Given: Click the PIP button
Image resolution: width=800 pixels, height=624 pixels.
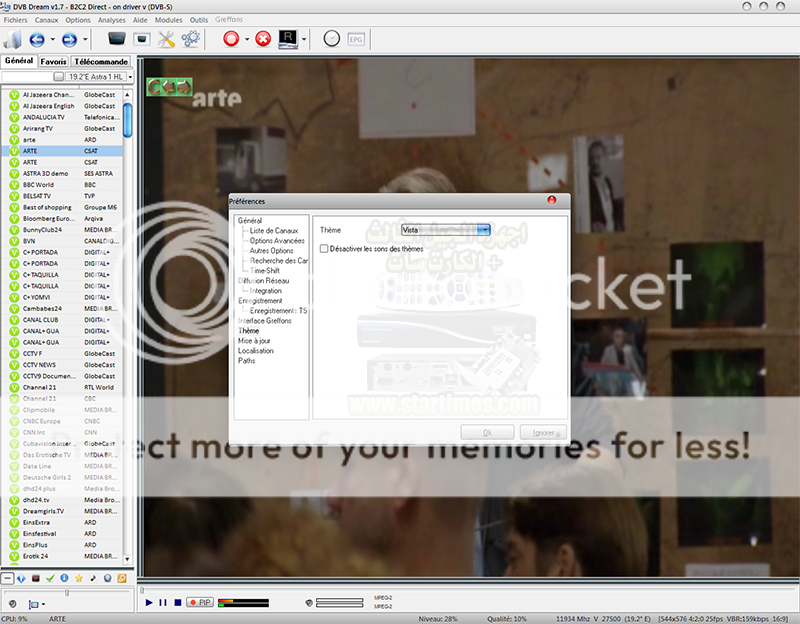Looking at the screenshot, I should point(201,602).
